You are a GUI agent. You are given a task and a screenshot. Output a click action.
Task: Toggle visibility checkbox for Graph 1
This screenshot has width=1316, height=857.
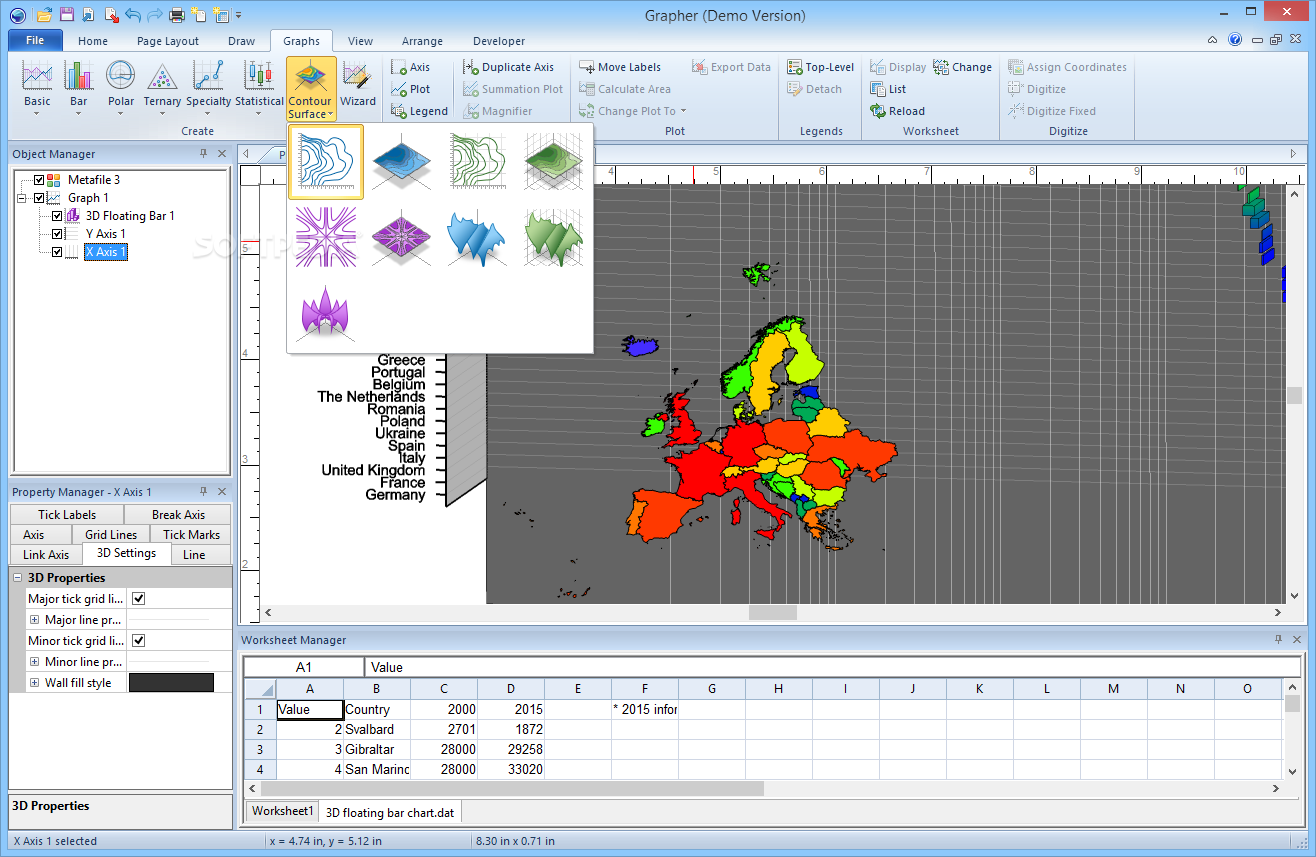click(x=39, y=198)
